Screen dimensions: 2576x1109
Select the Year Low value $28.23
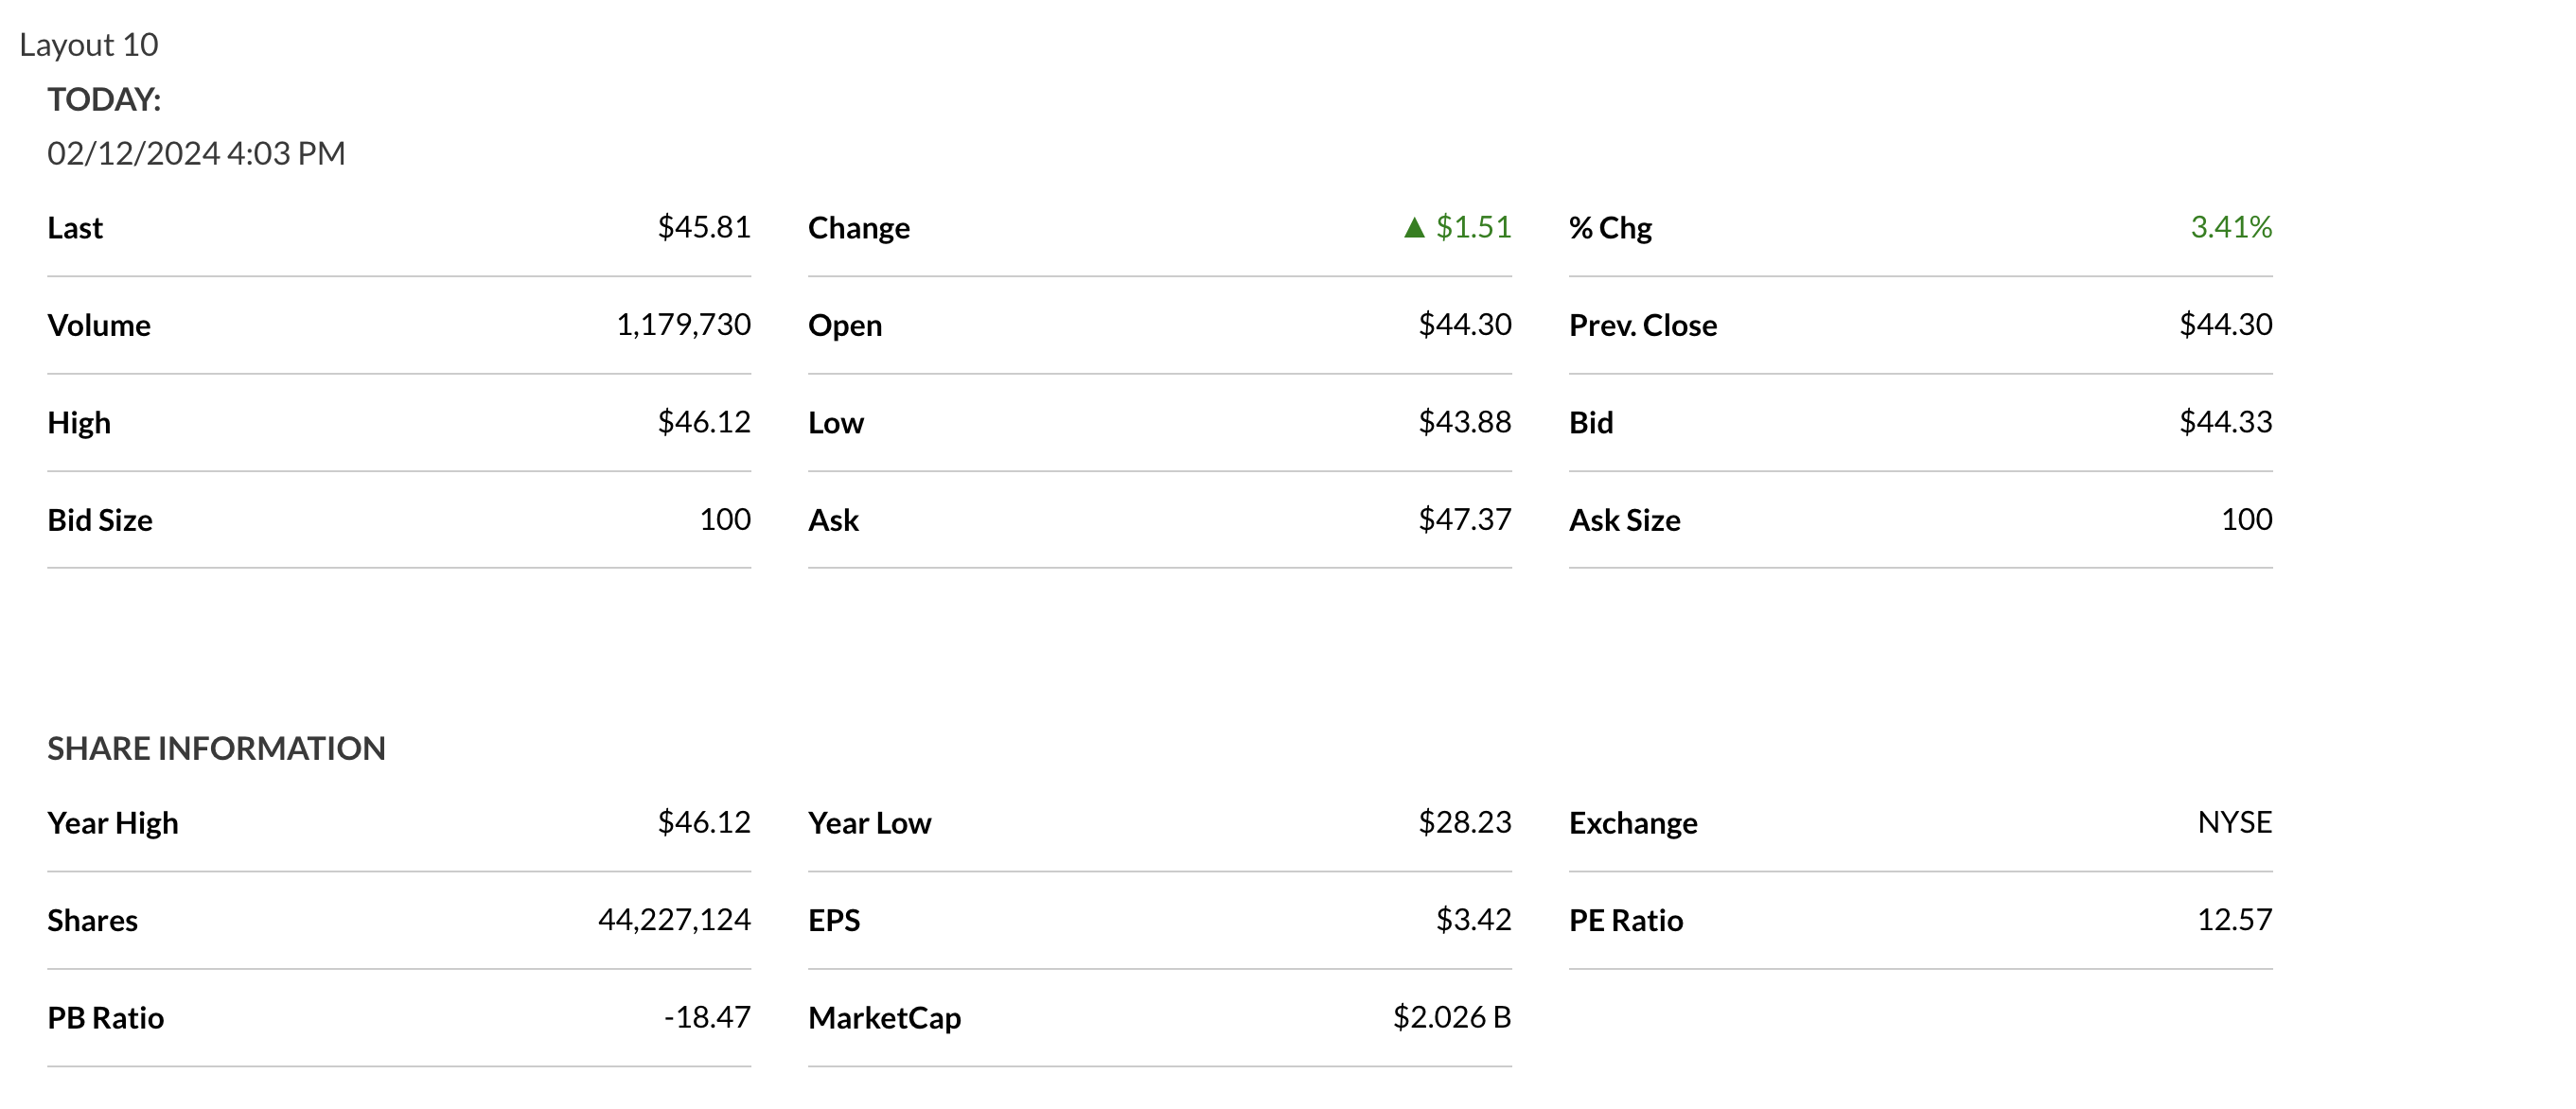1464,822
